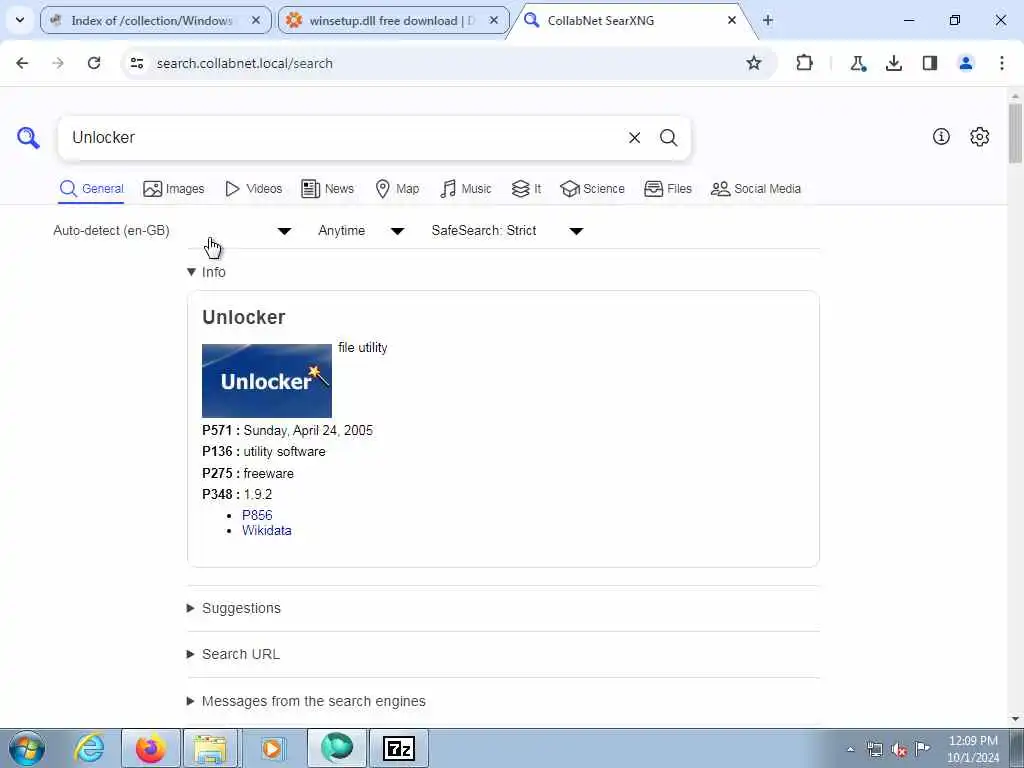
Task: Click the muted volume tray icon
Action: (x=899, y=750)
